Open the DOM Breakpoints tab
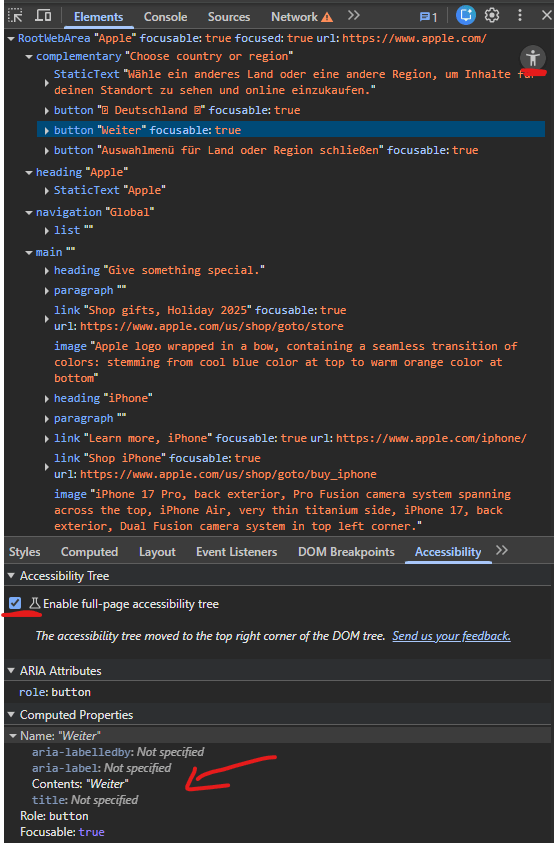Screen dimensions: 554x843 tap(346, 552)
